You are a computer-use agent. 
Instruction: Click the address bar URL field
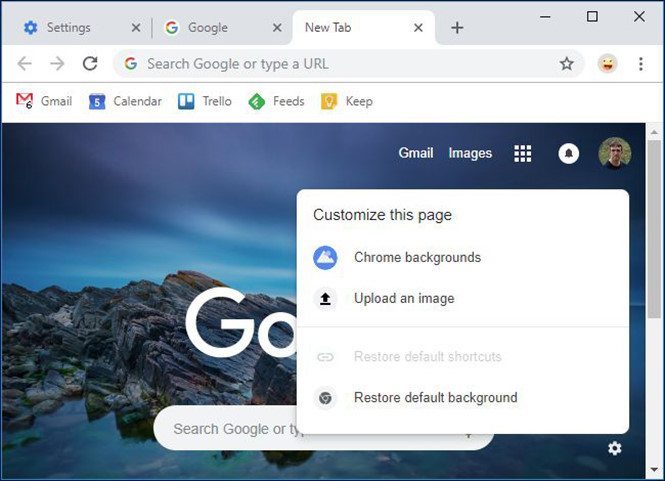pyautogui.click(x=348, y=64)
